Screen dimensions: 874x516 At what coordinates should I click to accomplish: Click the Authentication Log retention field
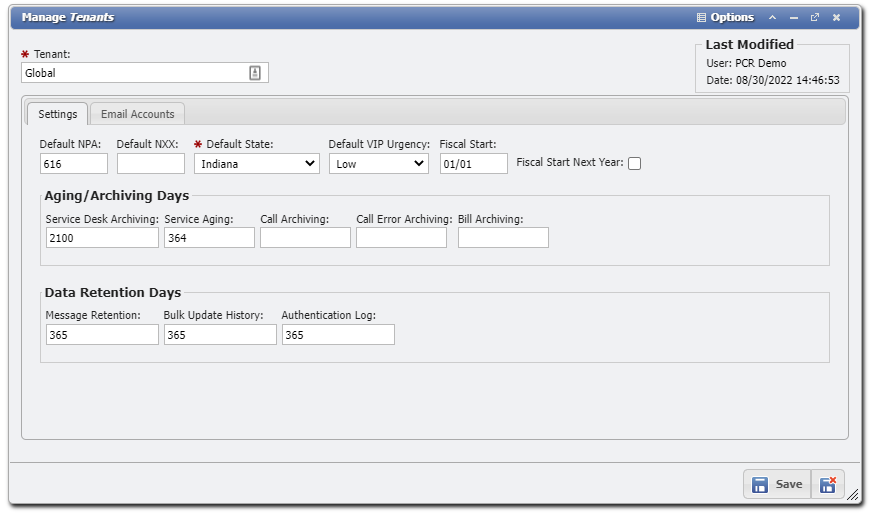point(338,335)
